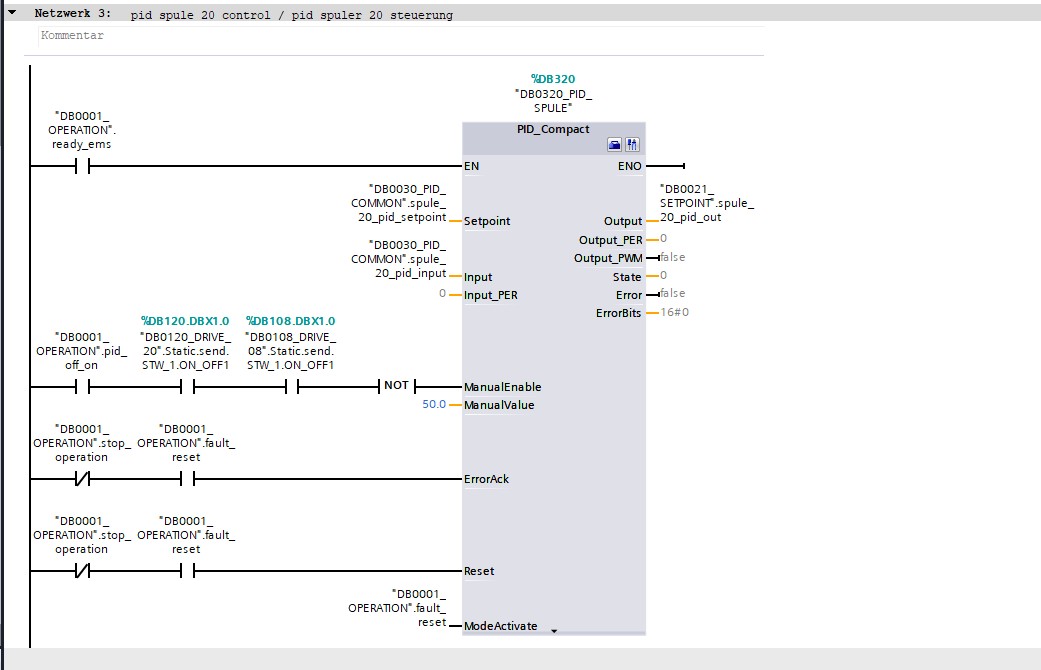Select the fault_reset operand at ModeActivate
The image size is (1041, 670).
(397, 608)
